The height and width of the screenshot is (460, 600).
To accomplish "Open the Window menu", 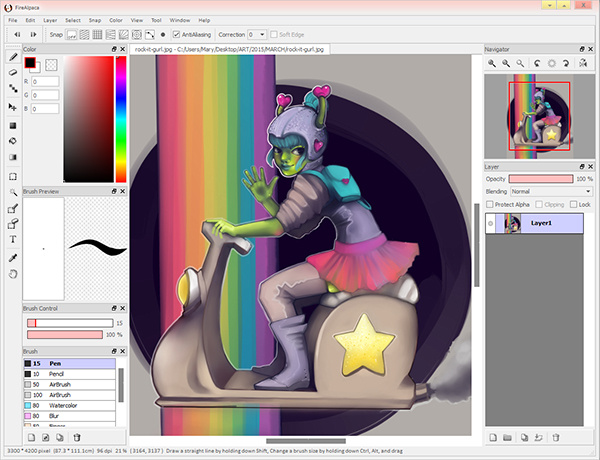I will pos(180,20).
